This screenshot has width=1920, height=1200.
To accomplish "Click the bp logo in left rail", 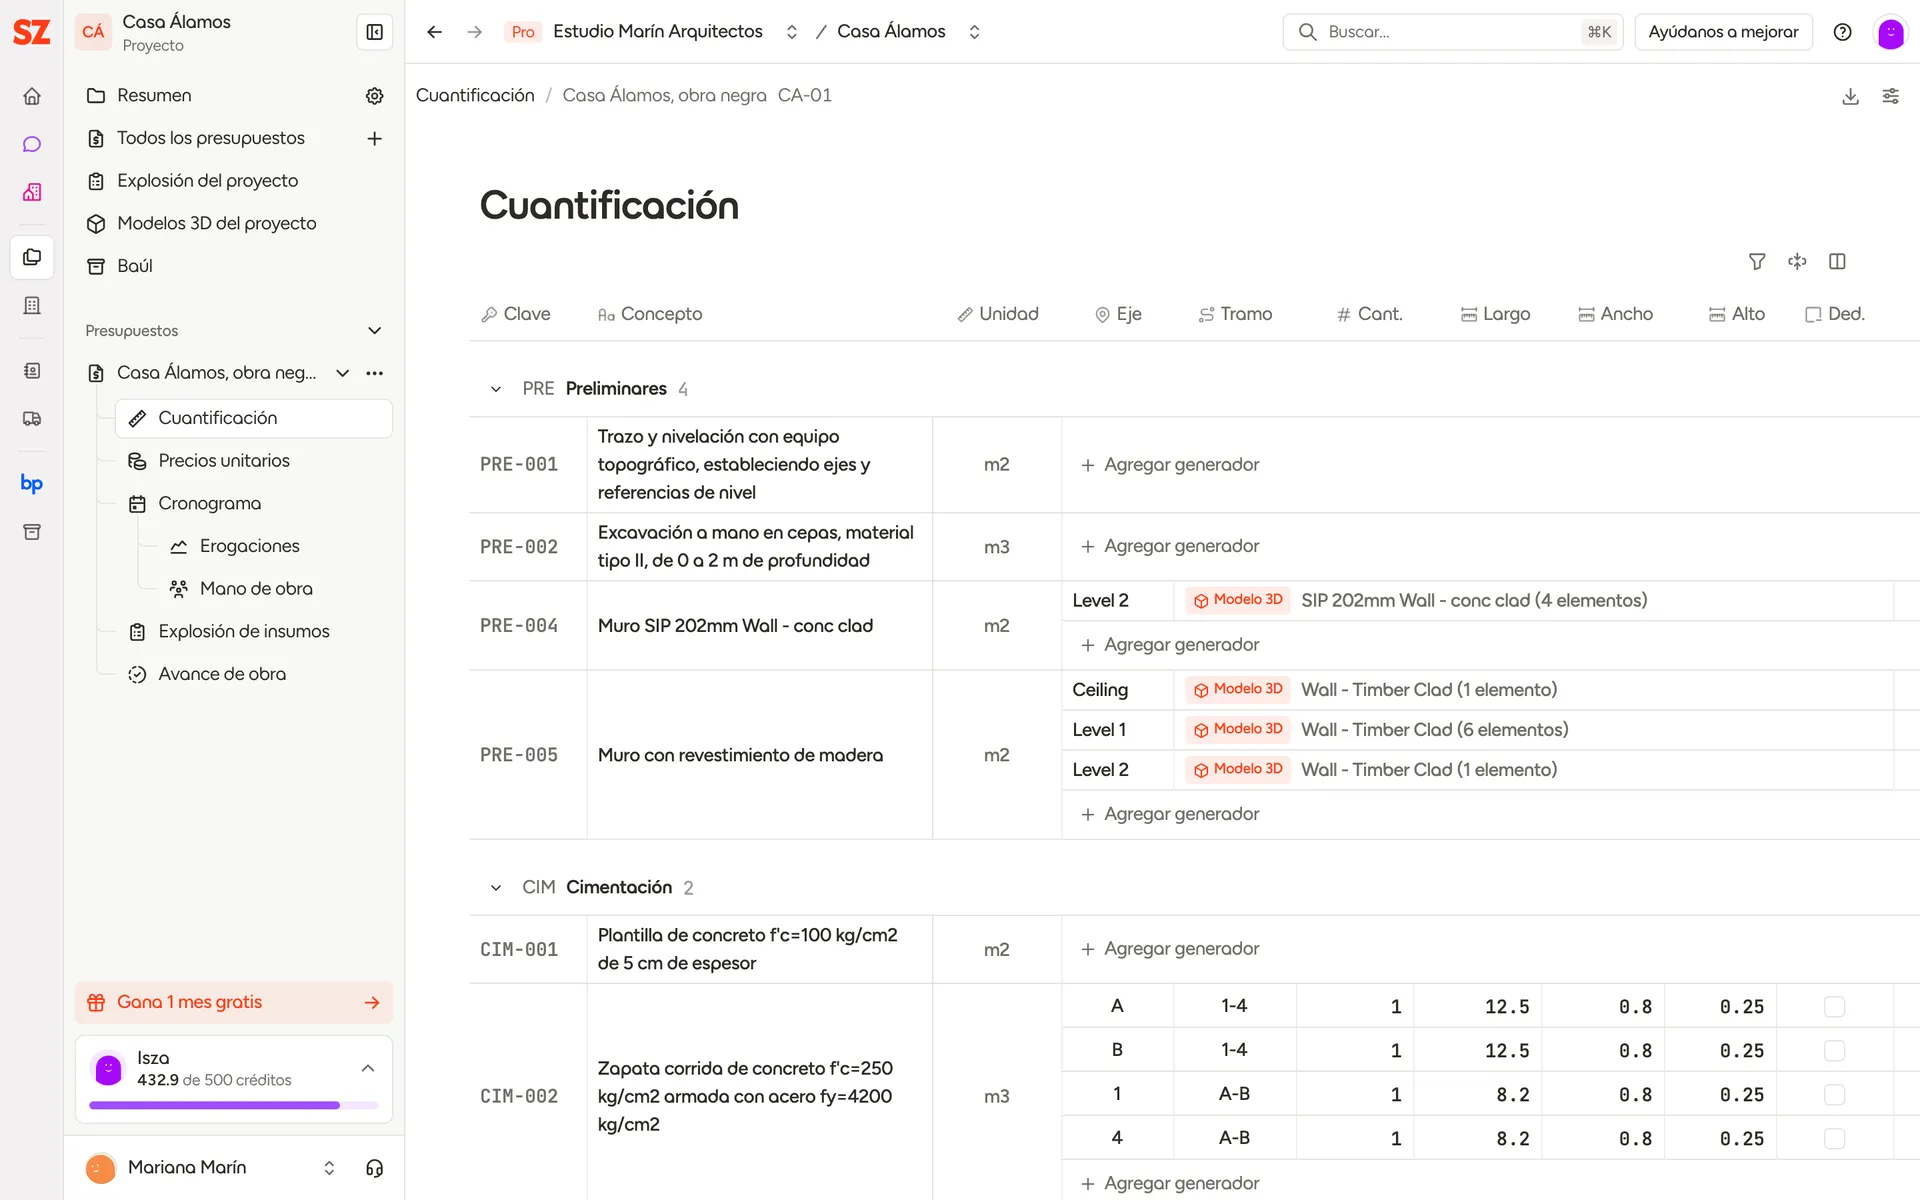I will coord(32,484).
